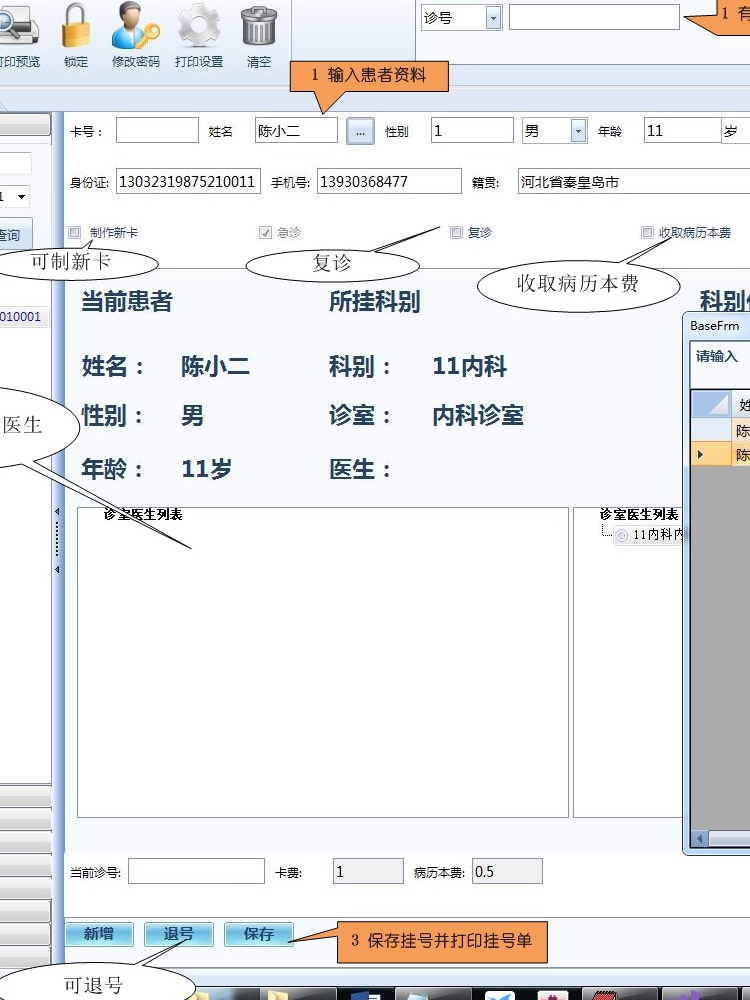The image size is (750, 1000).
Task: Click the 保存 button
Action: coord(258,934)
